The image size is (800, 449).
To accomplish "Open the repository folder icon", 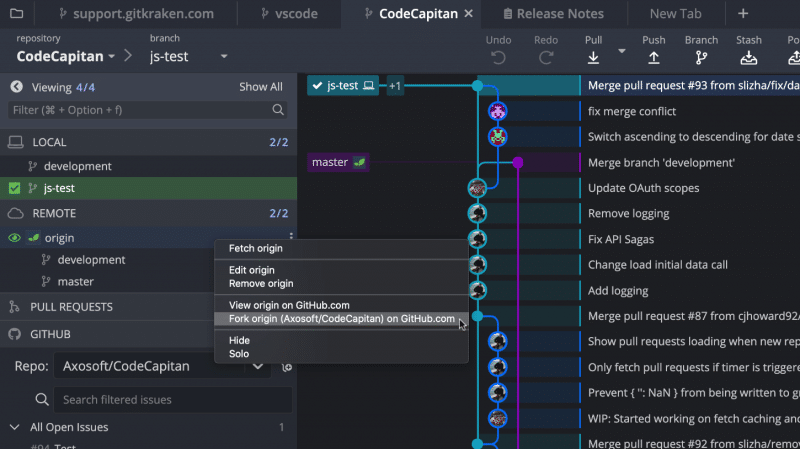I will coord(16,13).
